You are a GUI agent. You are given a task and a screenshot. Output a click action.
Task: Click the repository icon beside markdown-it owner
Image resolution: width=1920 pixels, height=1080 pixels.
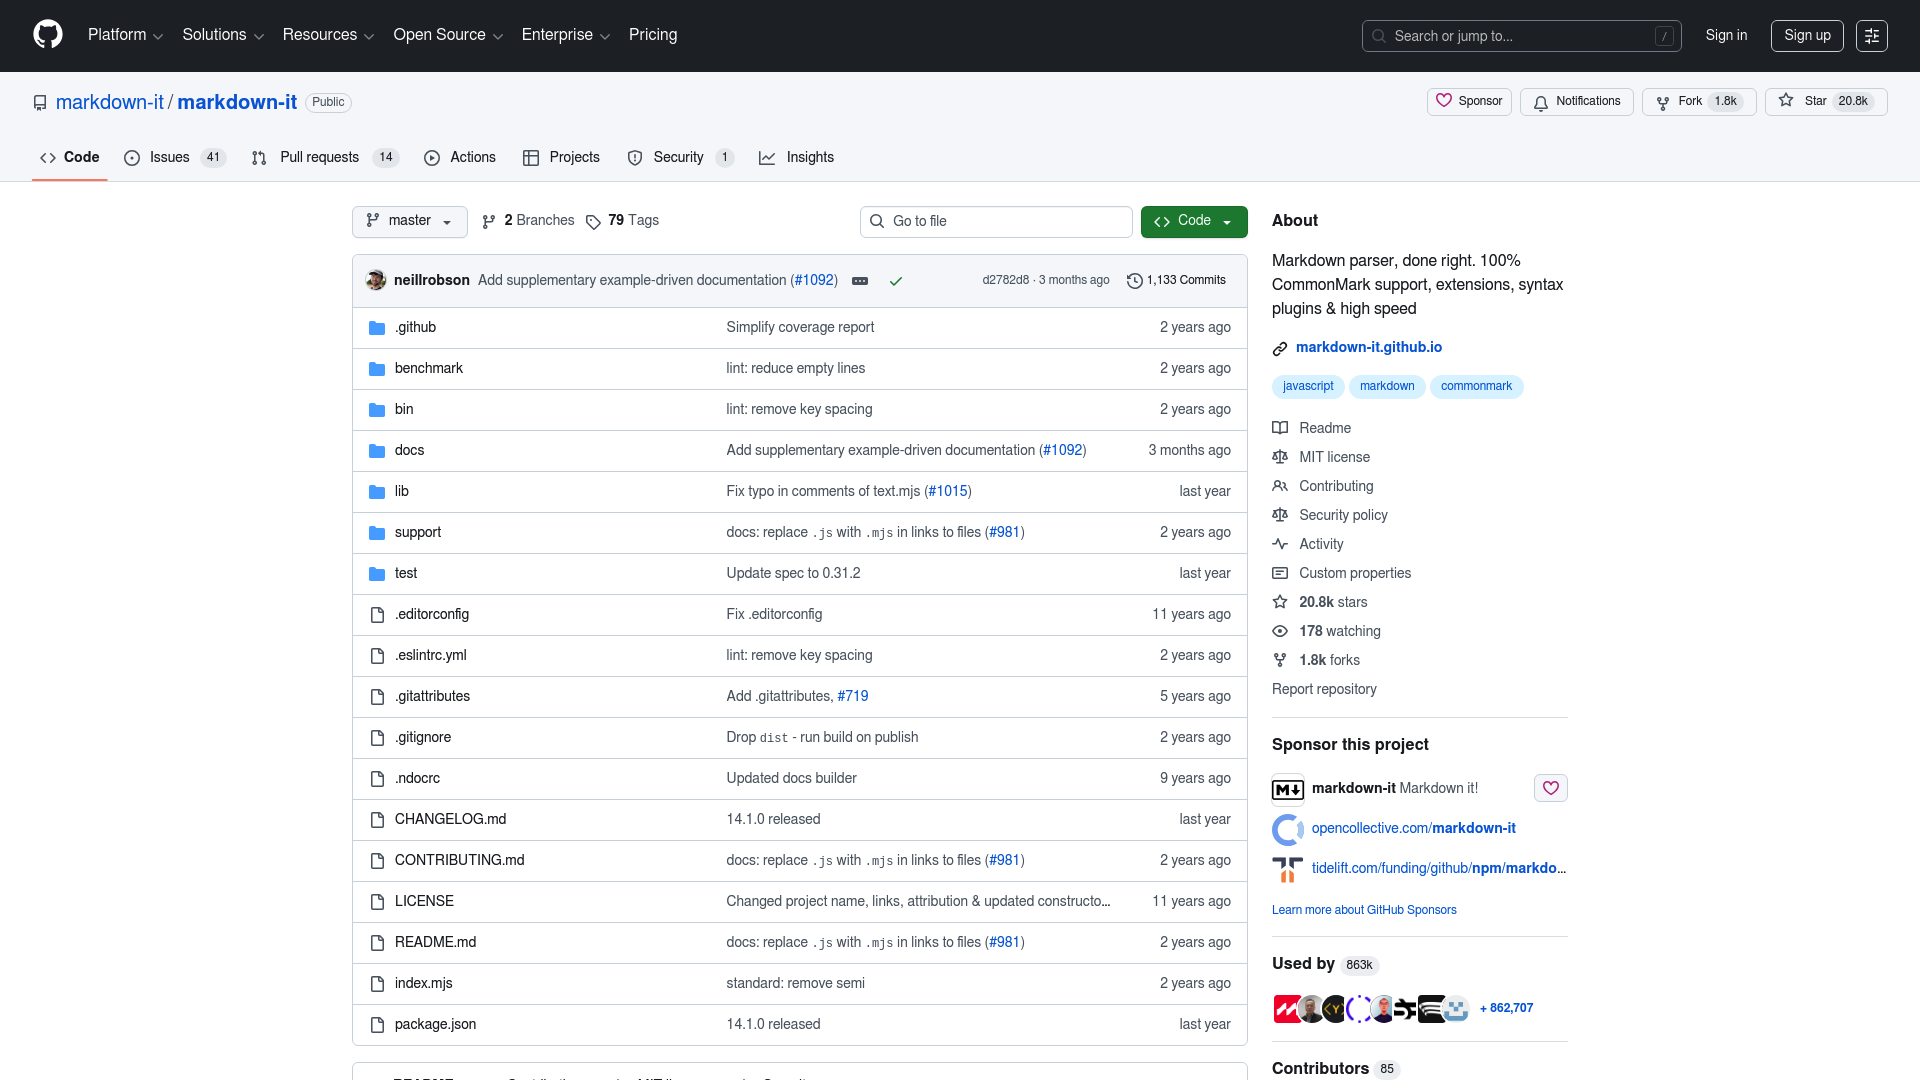[x=40, y=103]
